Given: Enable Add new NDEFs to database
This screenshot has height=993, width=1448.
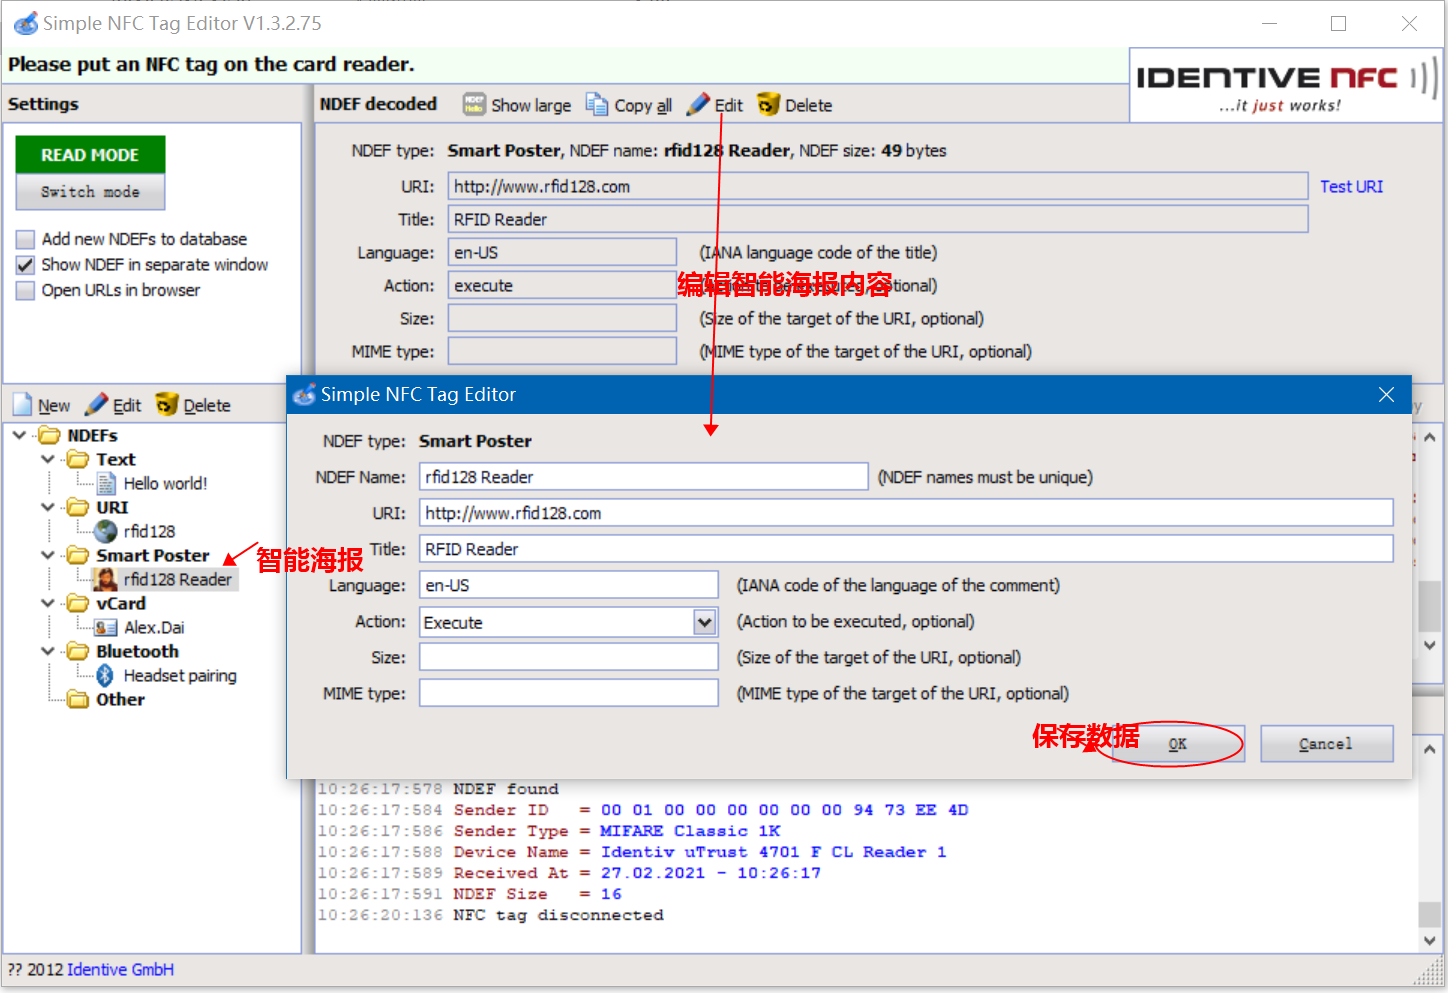Looking at the screenshot, I should 25,239.
